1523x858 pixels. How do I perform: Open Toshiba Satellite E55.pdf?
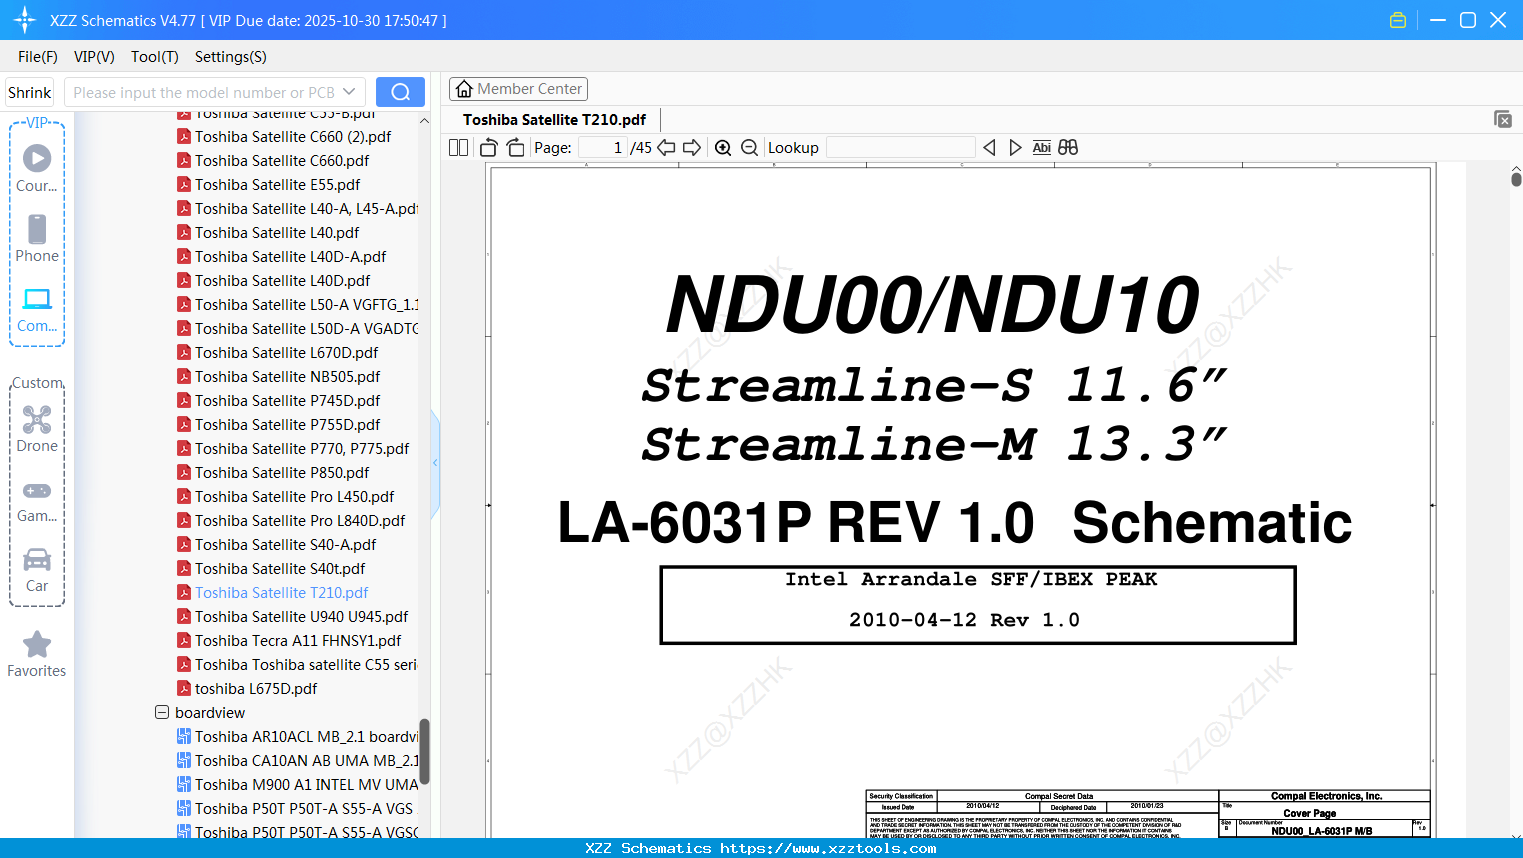(268, 185)
